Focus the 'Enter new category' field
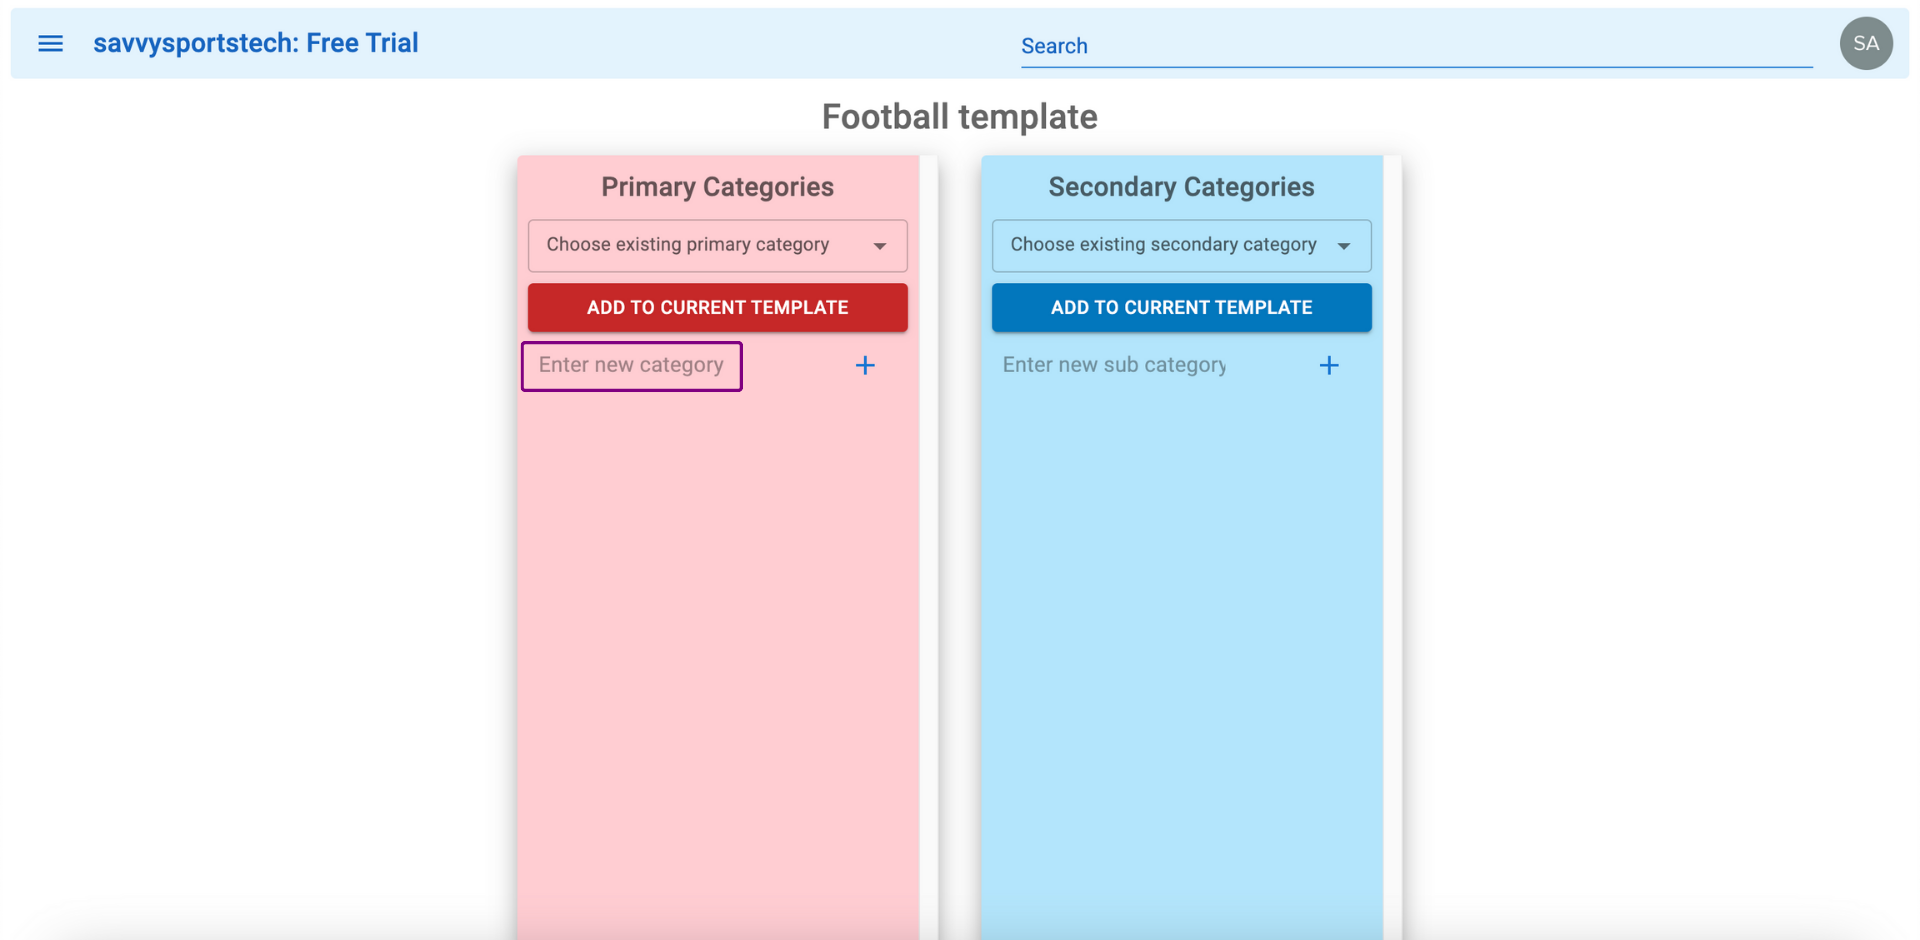This screenshot has width=1920, height=940. tap(632, 366)
